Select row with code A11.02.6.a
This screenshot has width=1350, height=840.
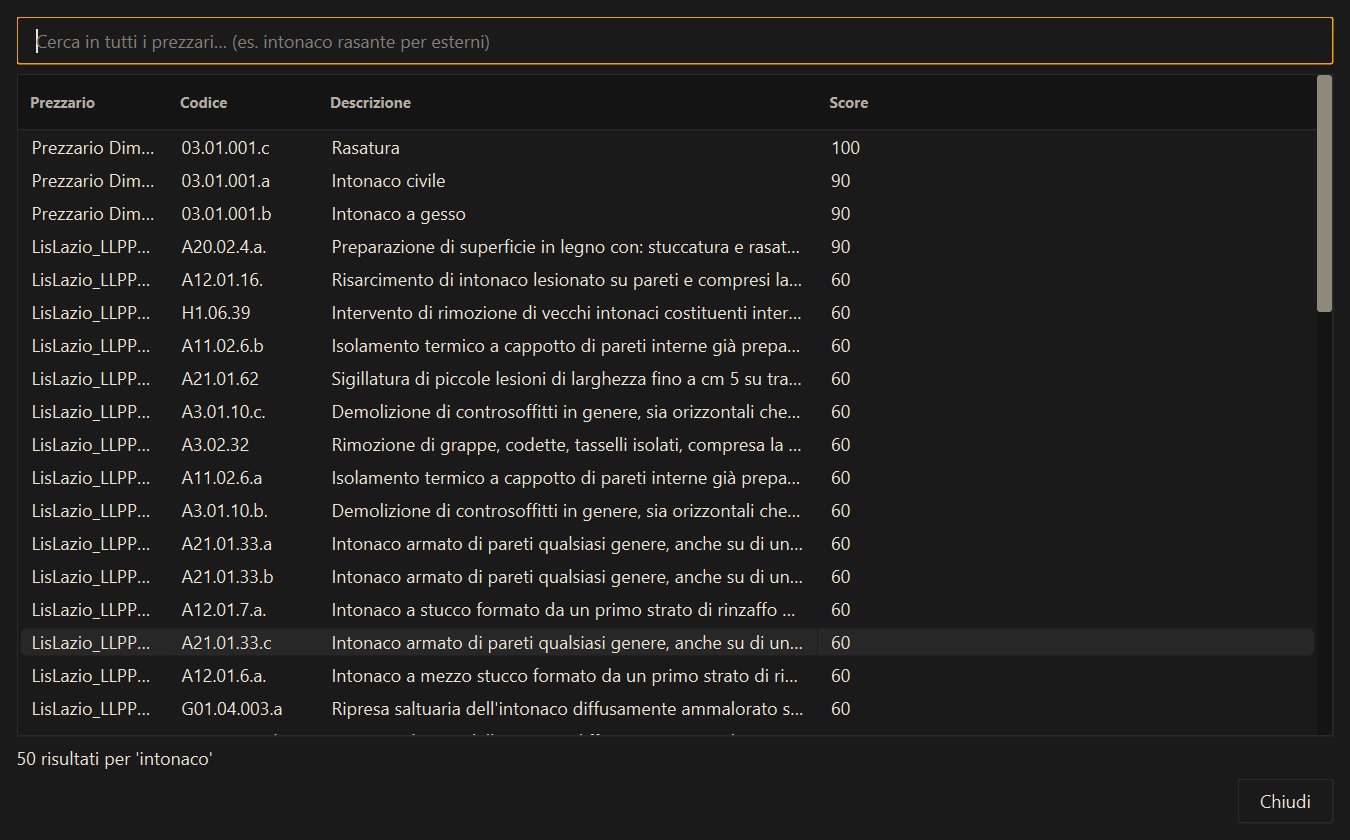667,478
